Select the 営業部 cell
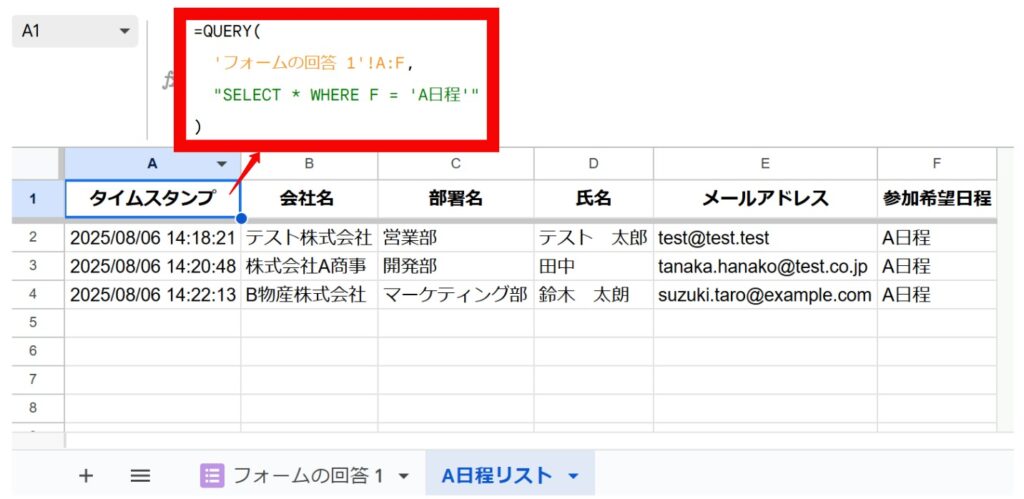 point(456,238)
